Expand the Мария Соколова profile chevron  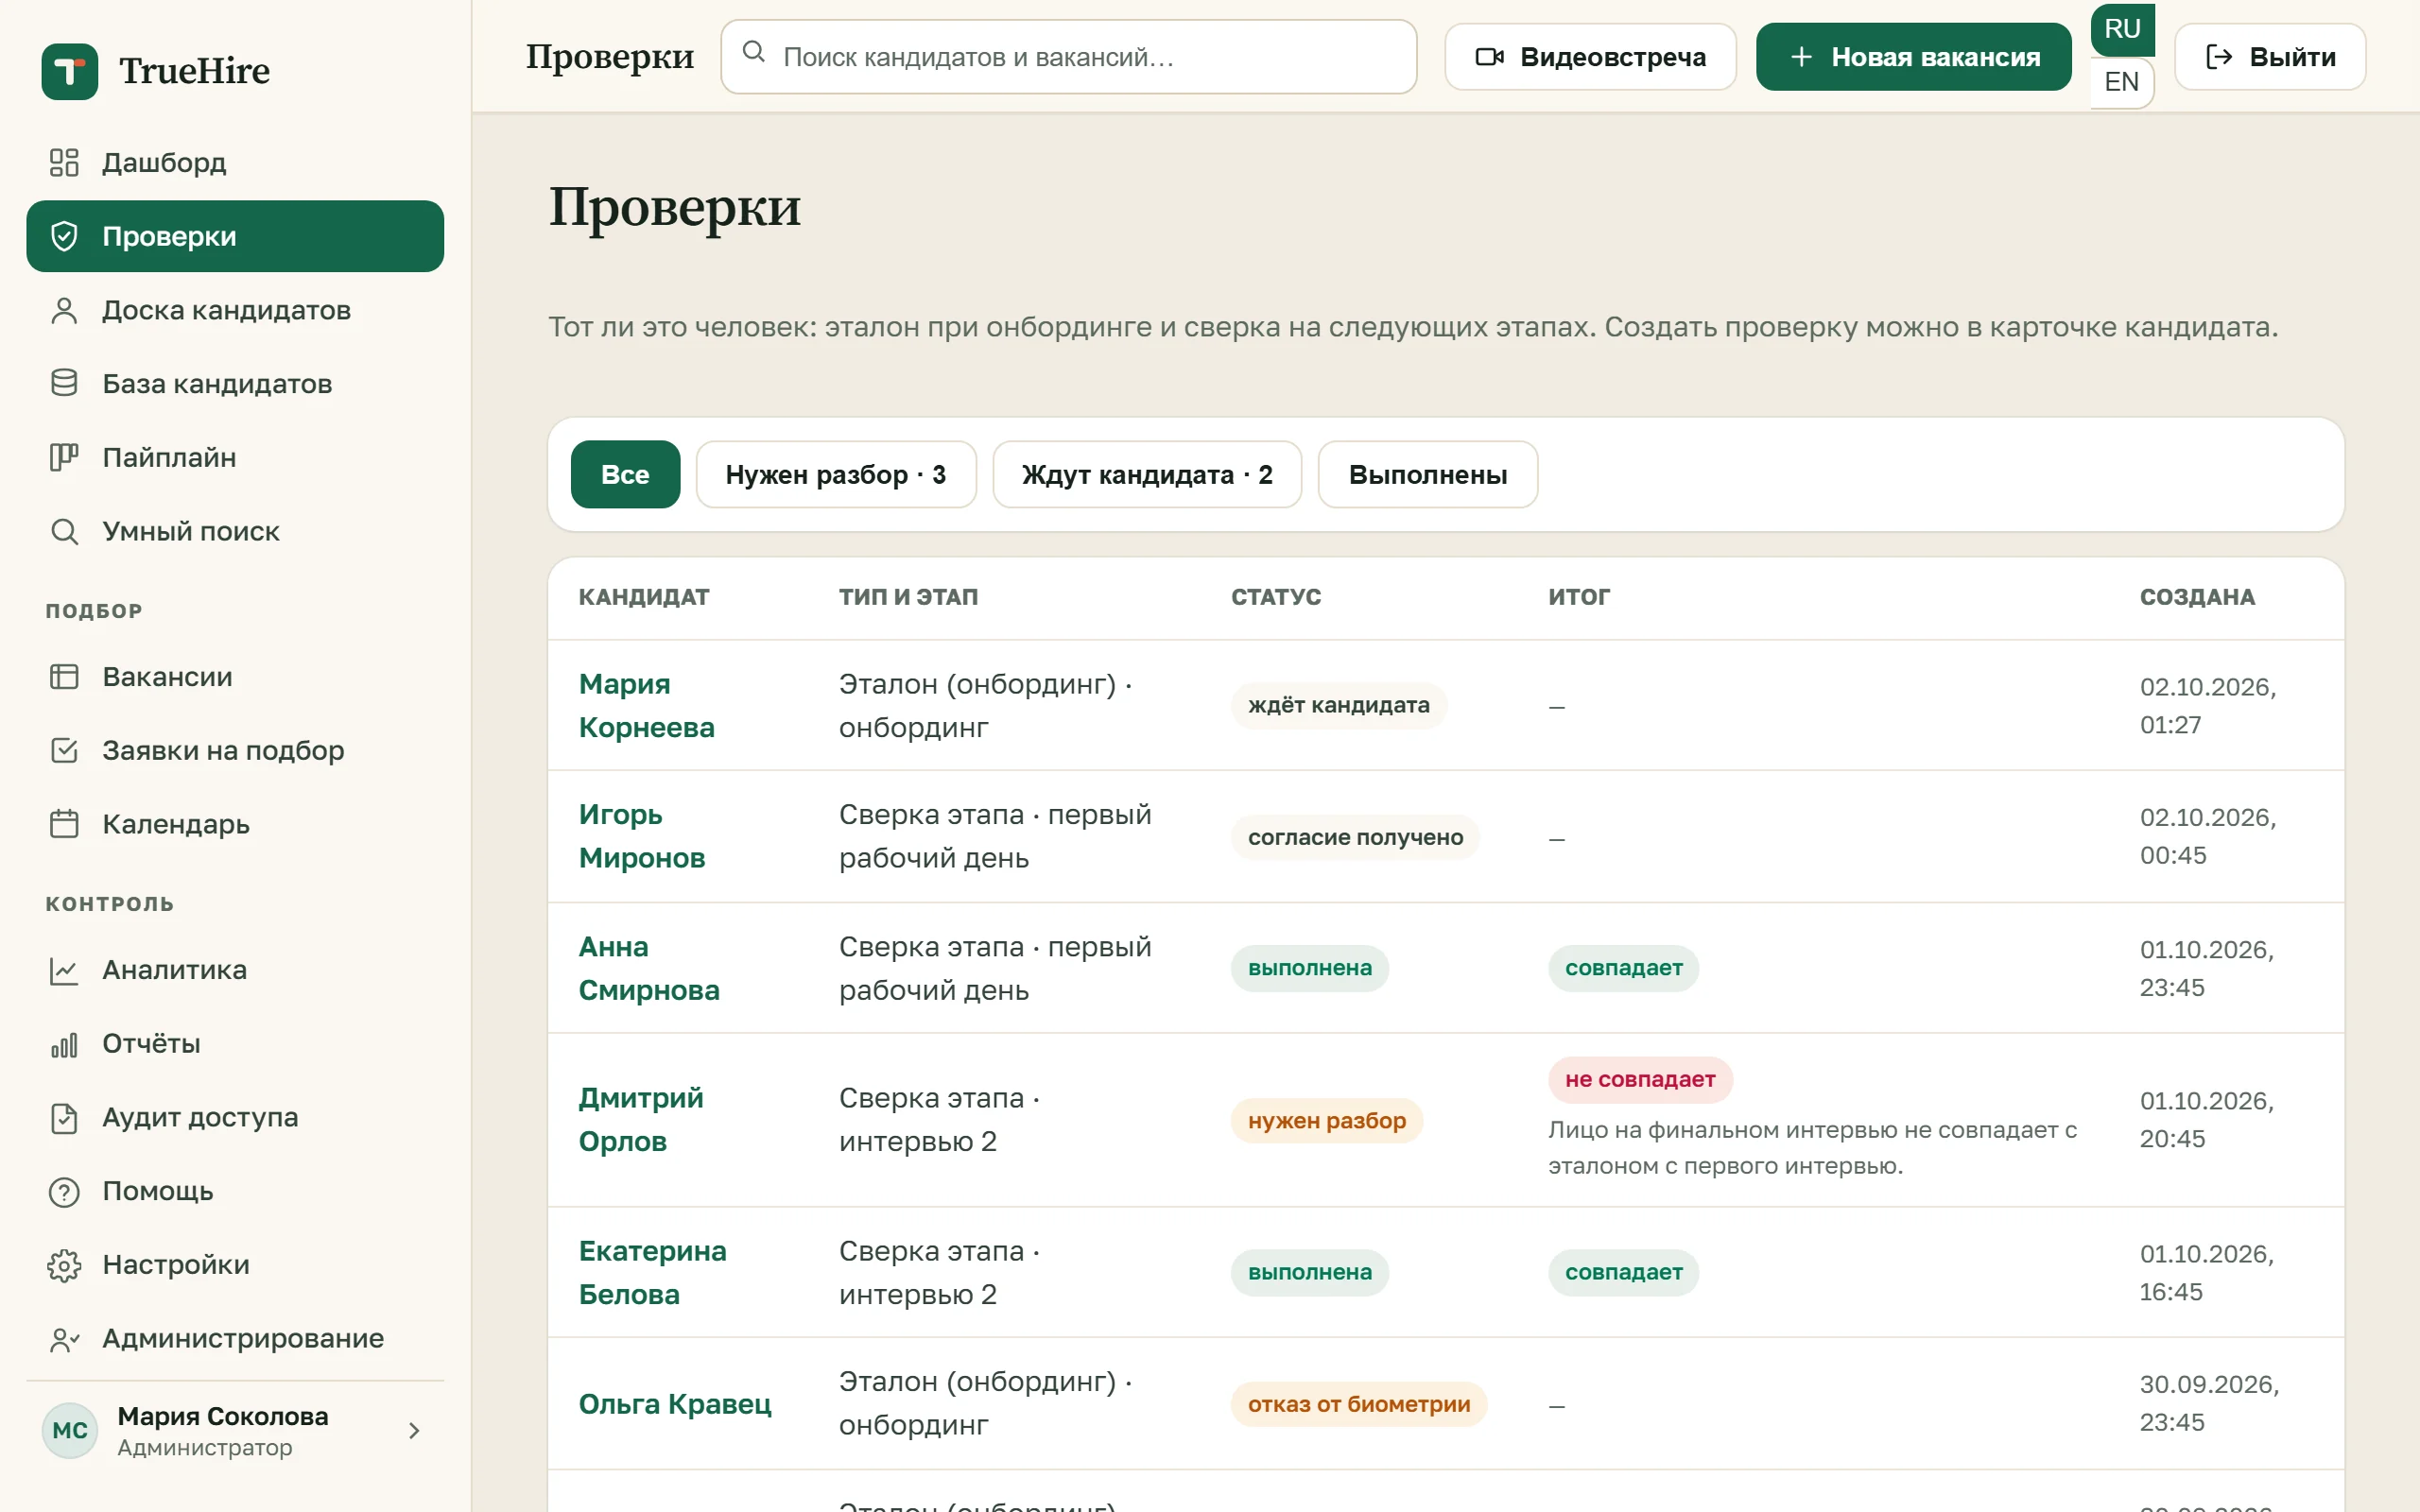(414, 1431)
